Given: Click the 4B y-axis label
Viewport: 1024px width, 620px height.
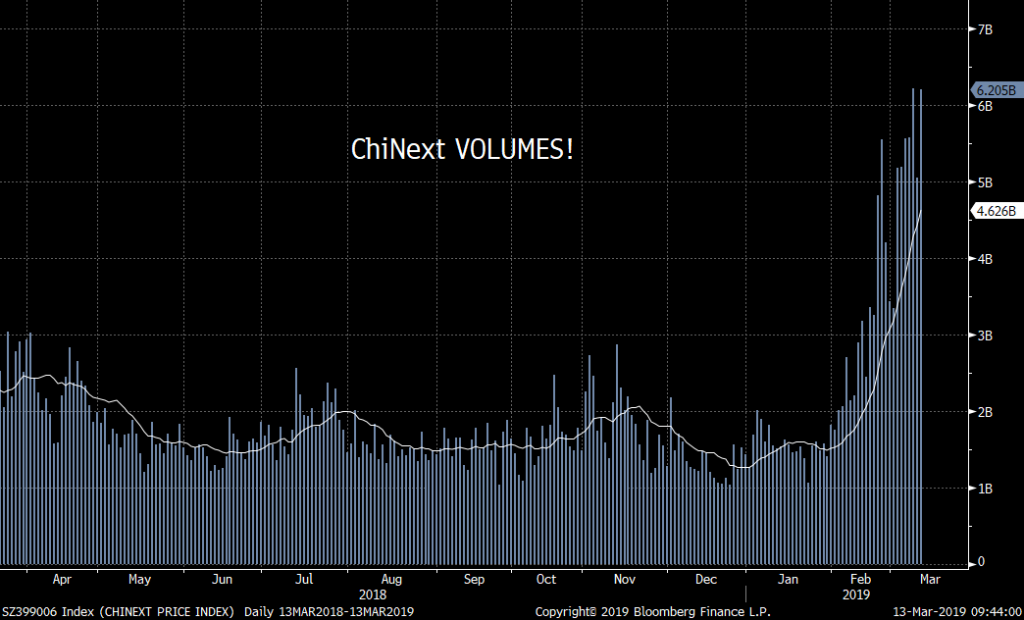Looking at the screenshot, I should [x=985, y=259].
